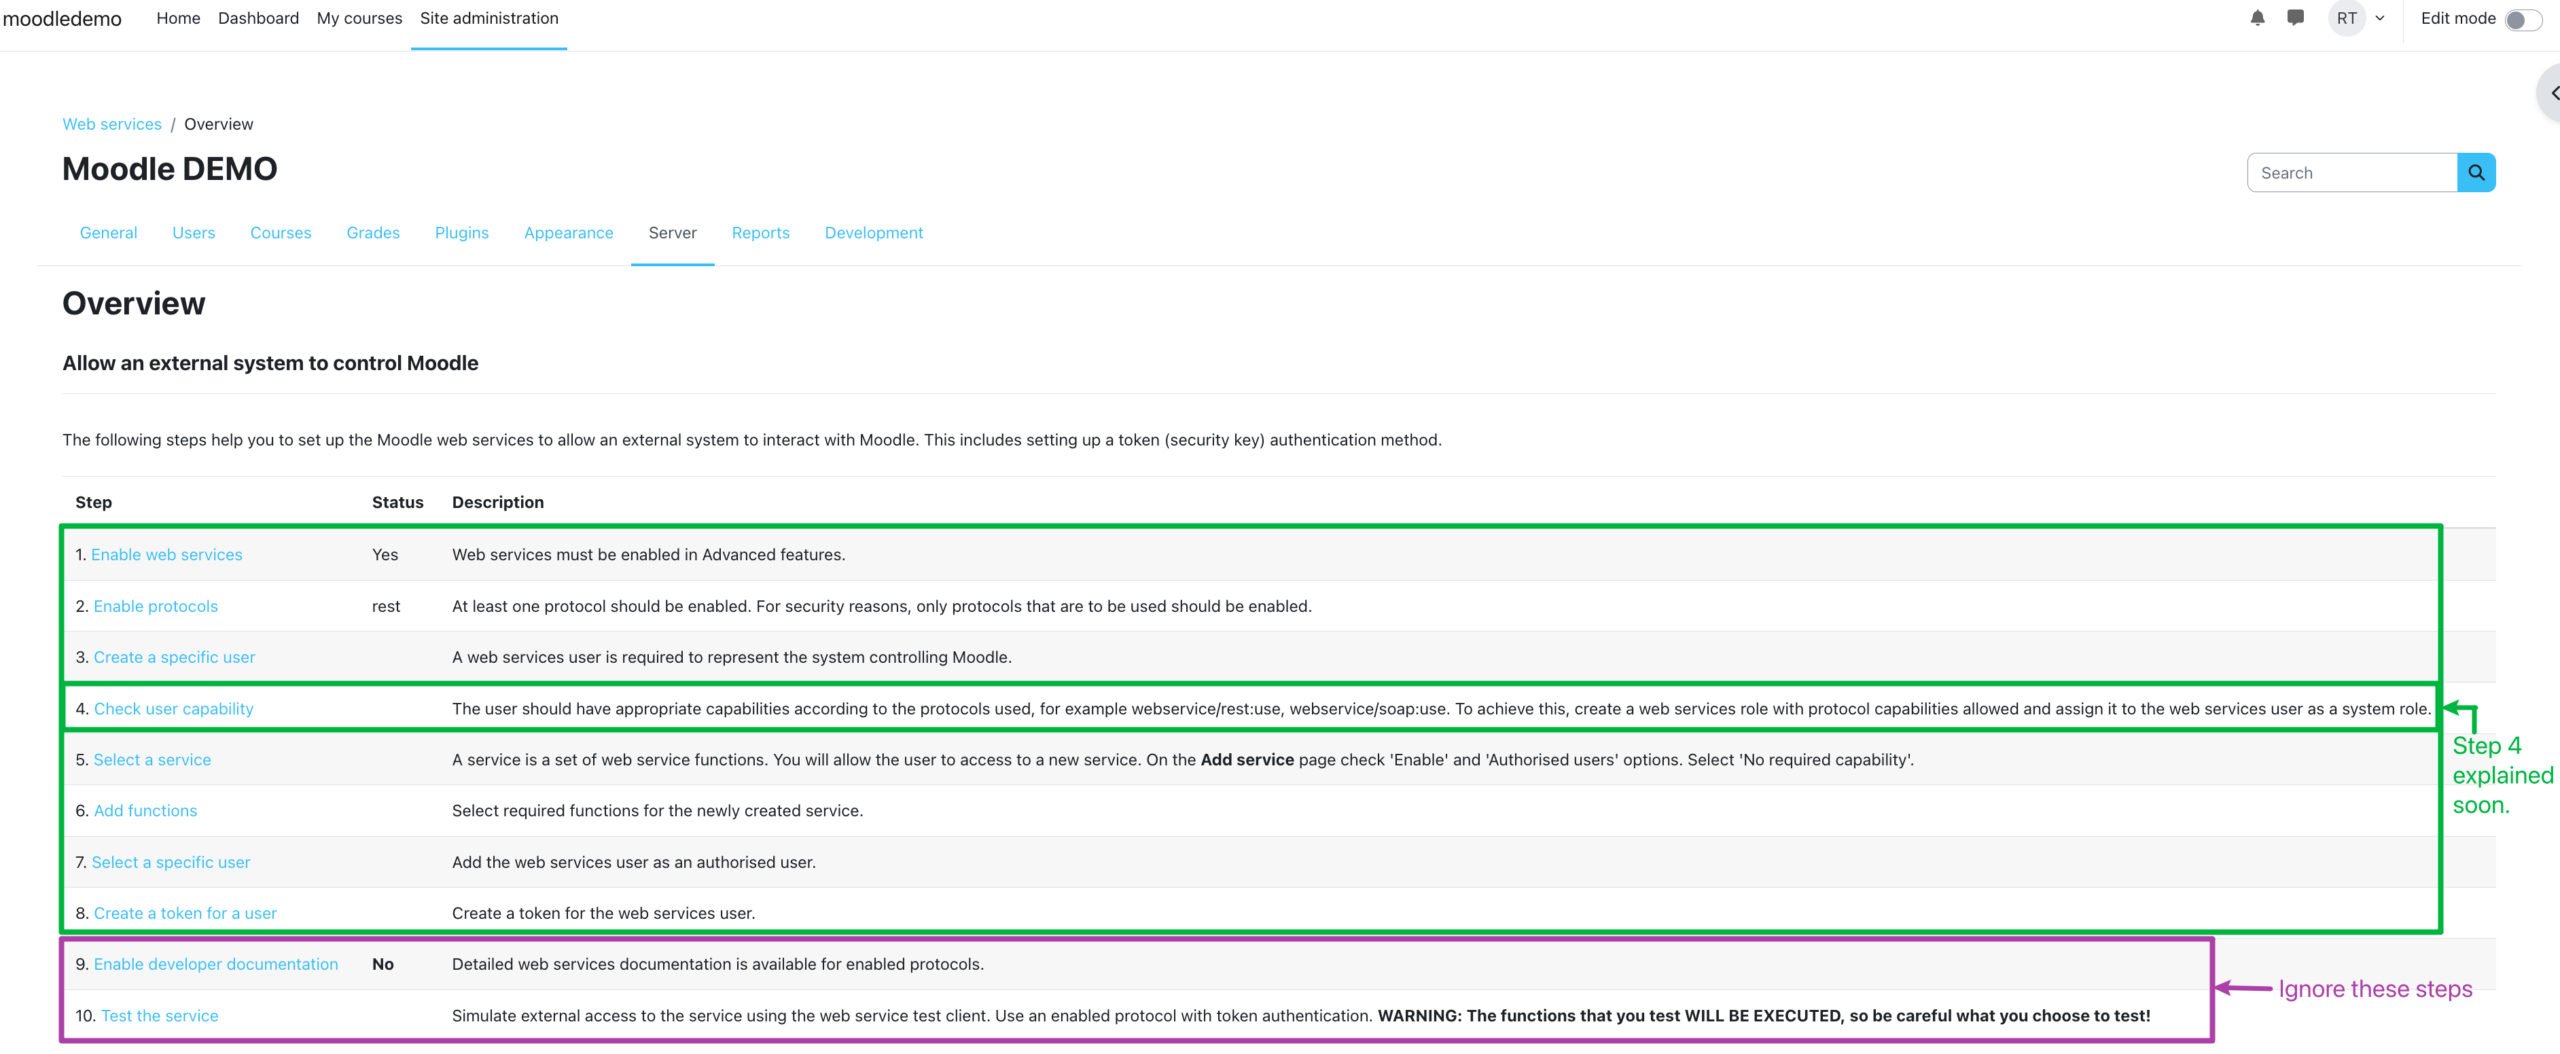Open the notifications bell icon
Viewport: 2560px width, 1054px height.
(x=2257, y=18)
